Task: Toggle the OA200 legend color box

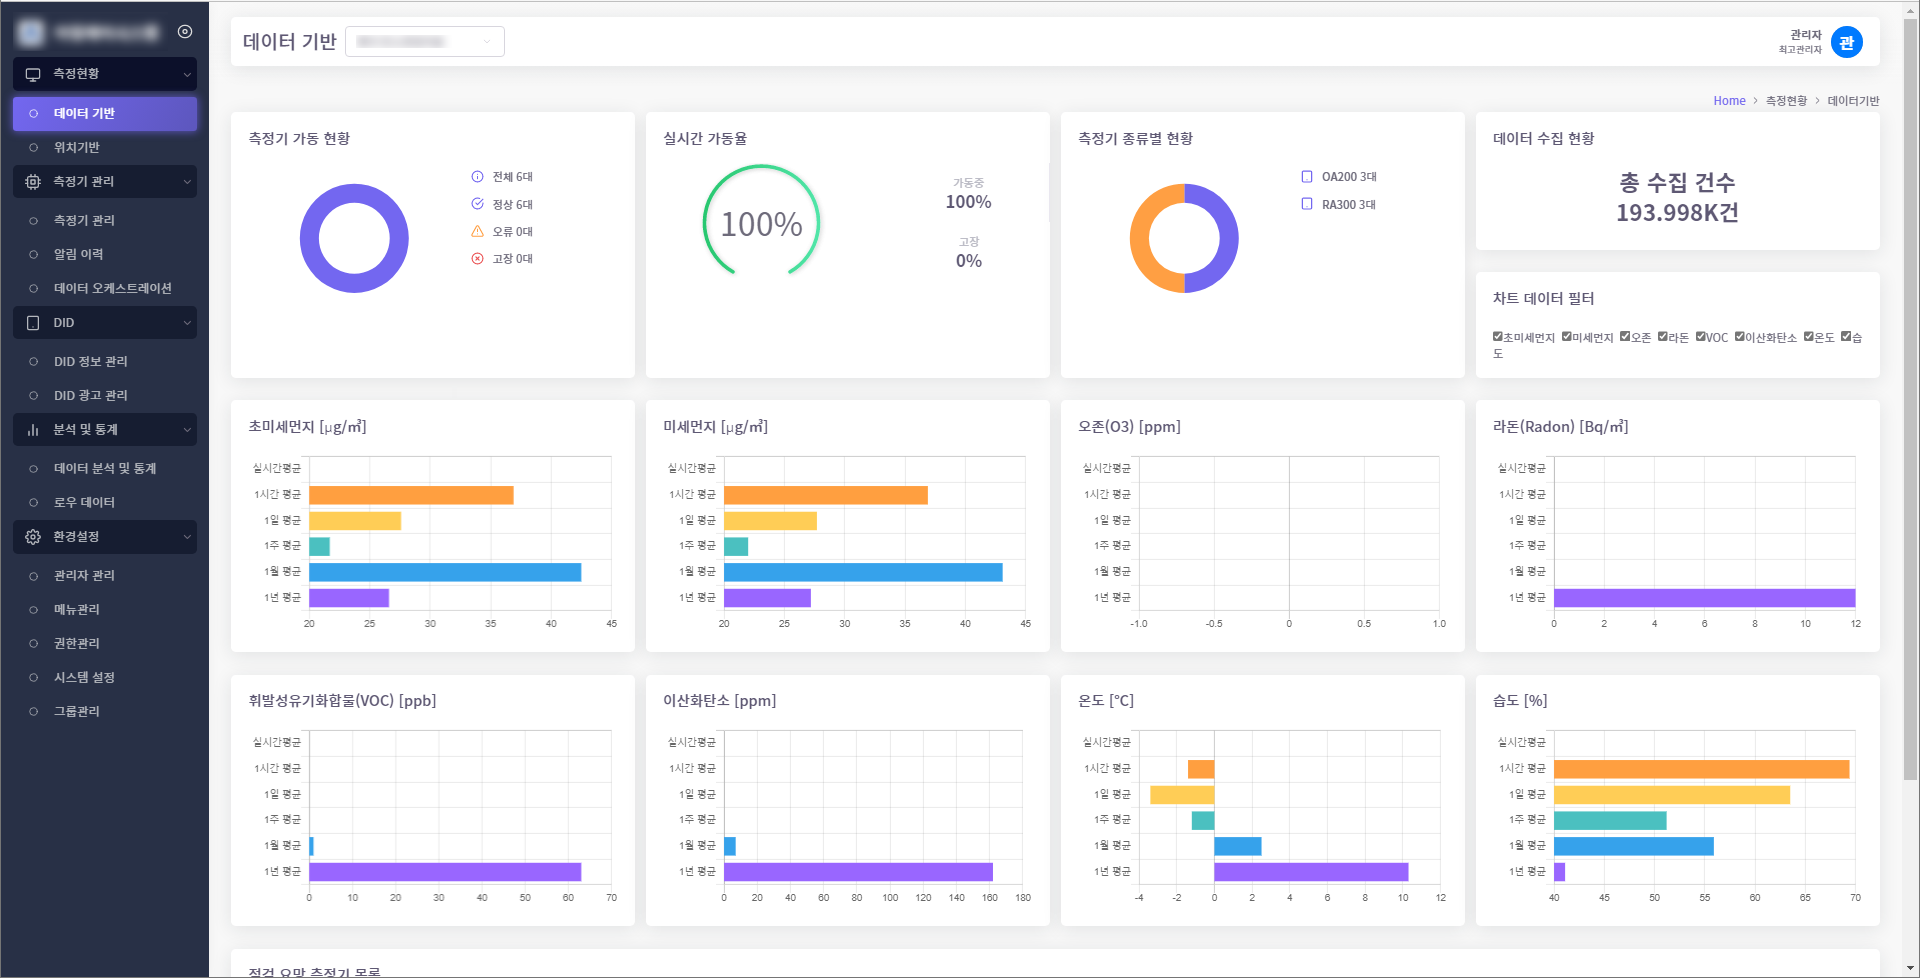Action: click(x=1307, y=177)
